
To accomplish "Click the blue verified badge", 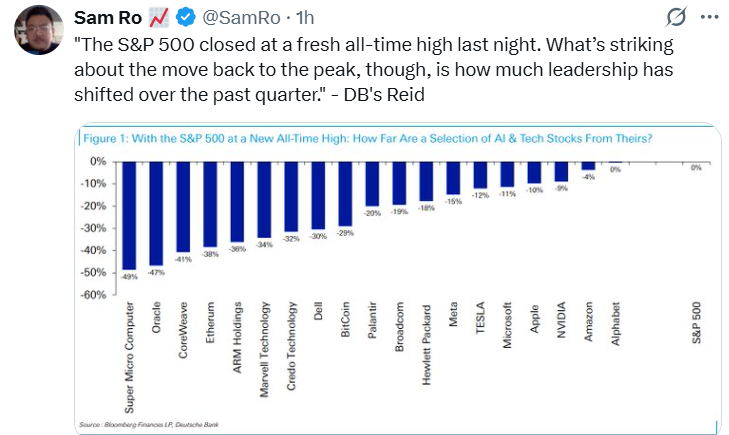I will [186, 19].
